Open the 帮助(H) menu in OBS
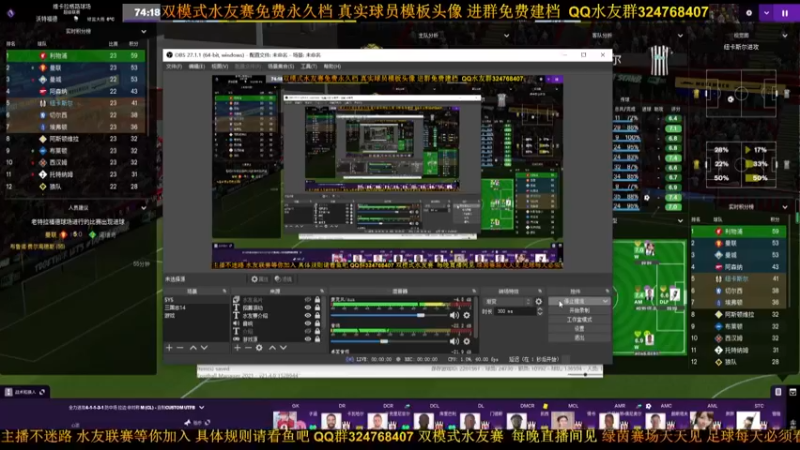The height and width of the screenshot is (450, 800). pyautogui.click(x=332, y=66)
